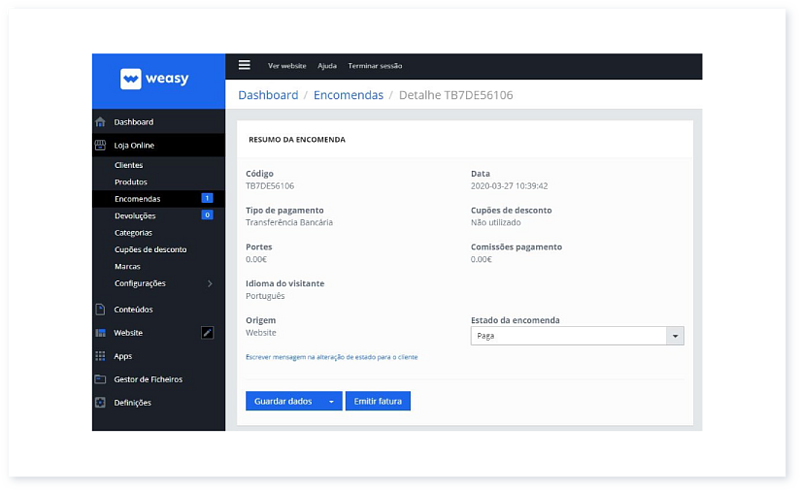This screenshot has height=491, width=800.
Task: Click the Português language value
Action: point(265,296)
